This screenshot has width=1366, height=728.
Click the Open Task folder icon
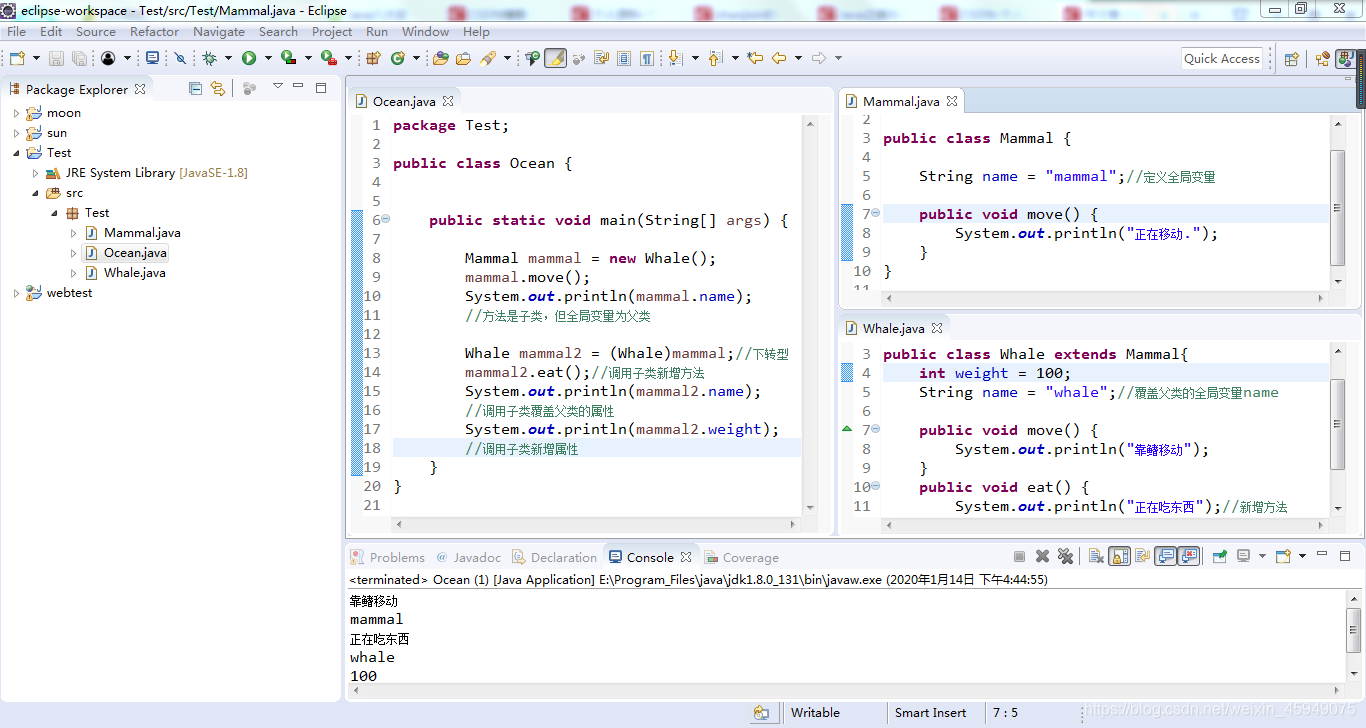463,58
